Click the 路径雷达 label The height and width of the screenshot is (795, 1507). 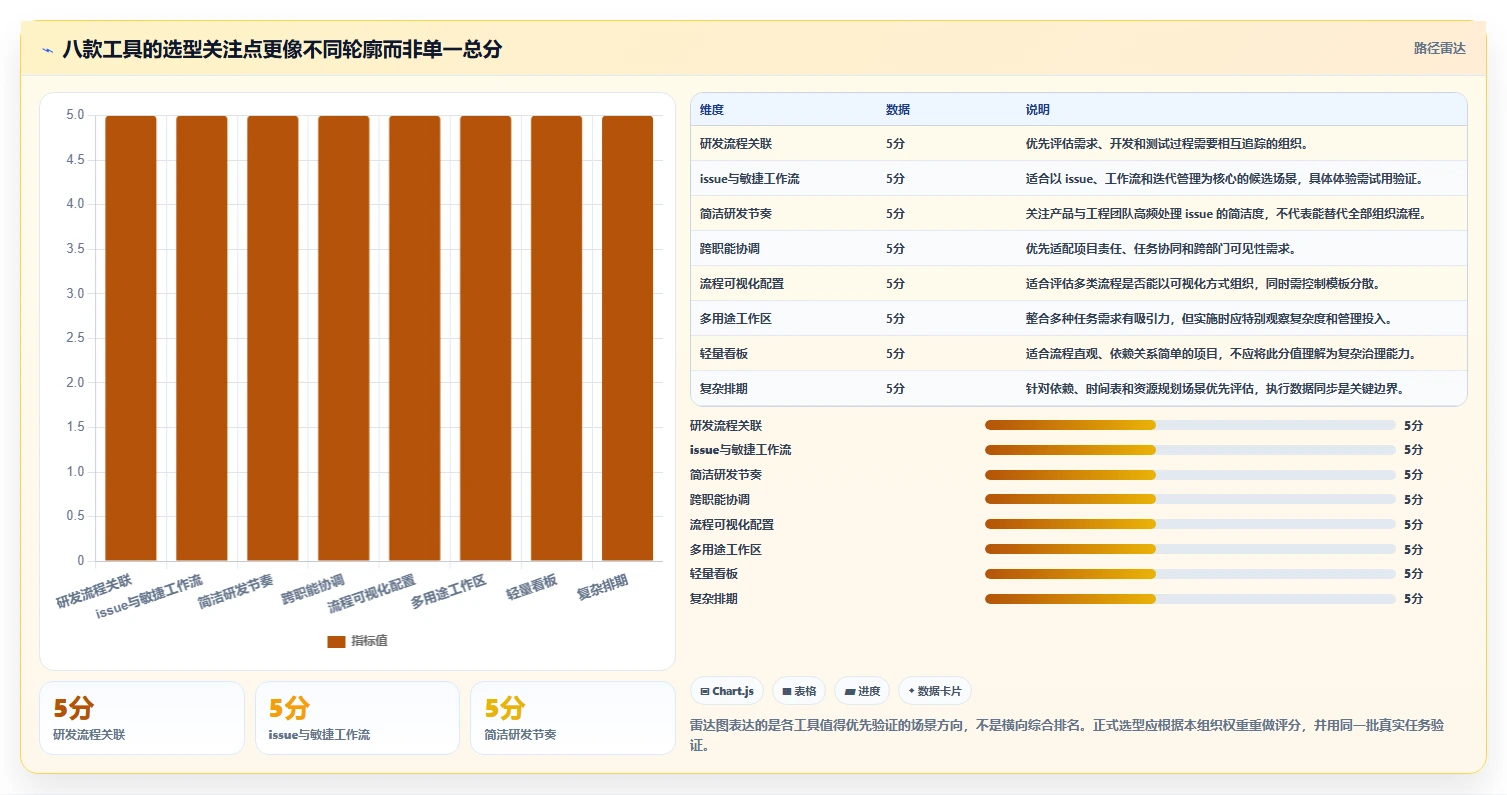1439,48
